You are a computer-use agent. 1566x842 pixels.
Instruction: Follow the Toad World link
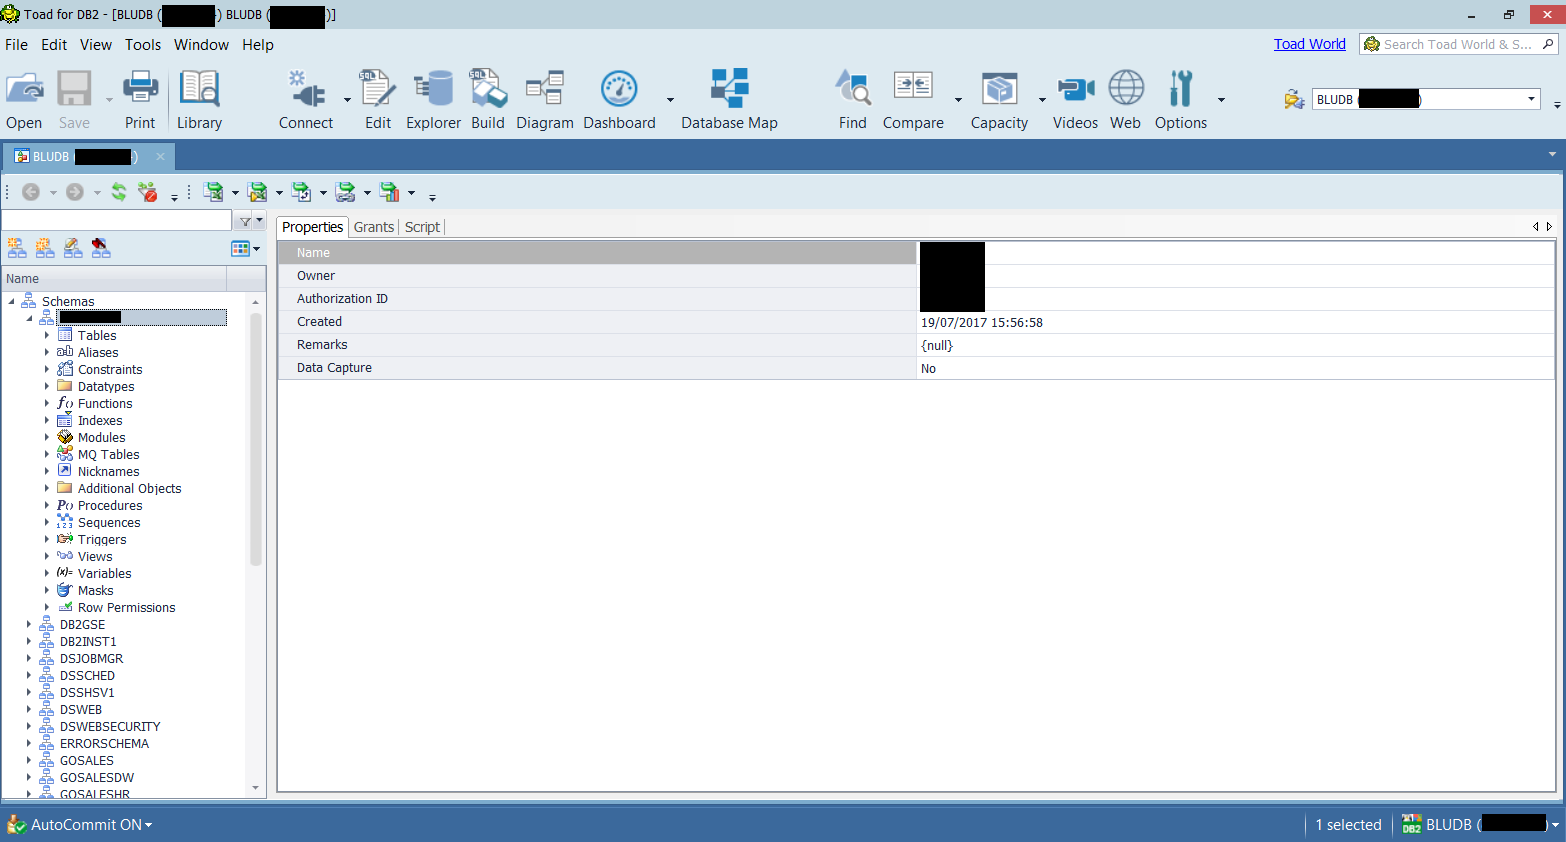[1309, 44]
